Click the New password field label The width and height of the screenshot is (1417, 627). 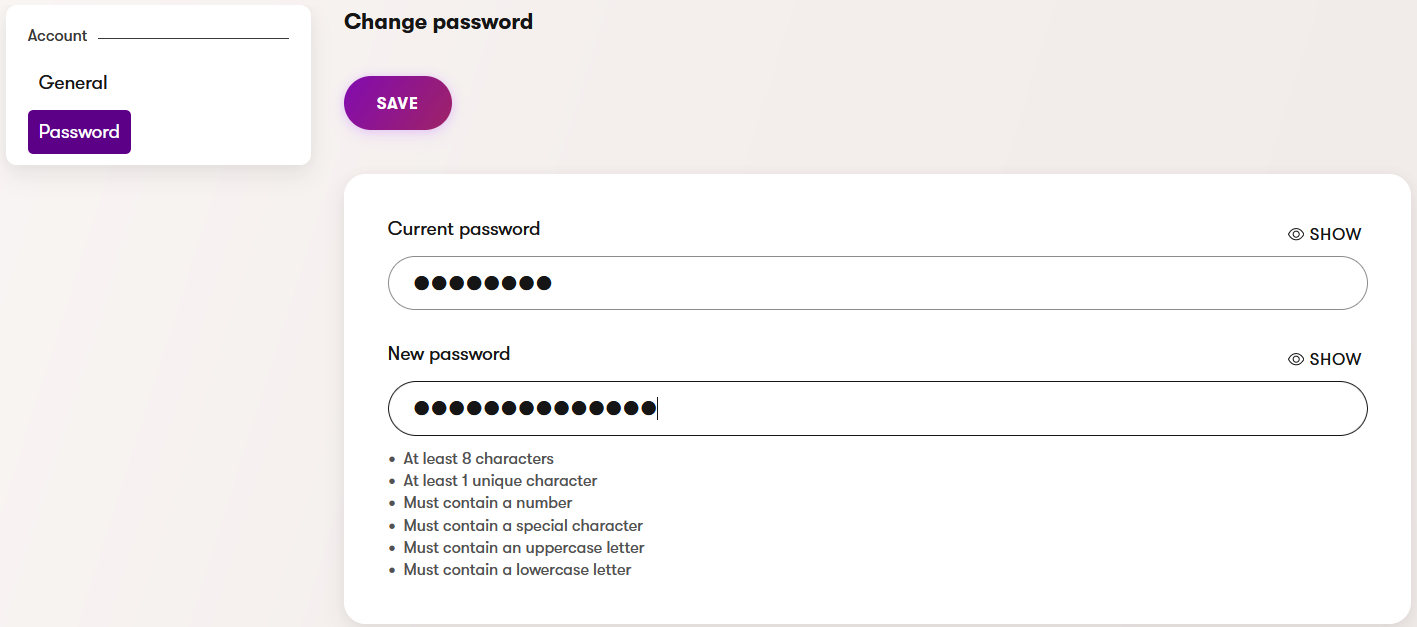point(448,354)
